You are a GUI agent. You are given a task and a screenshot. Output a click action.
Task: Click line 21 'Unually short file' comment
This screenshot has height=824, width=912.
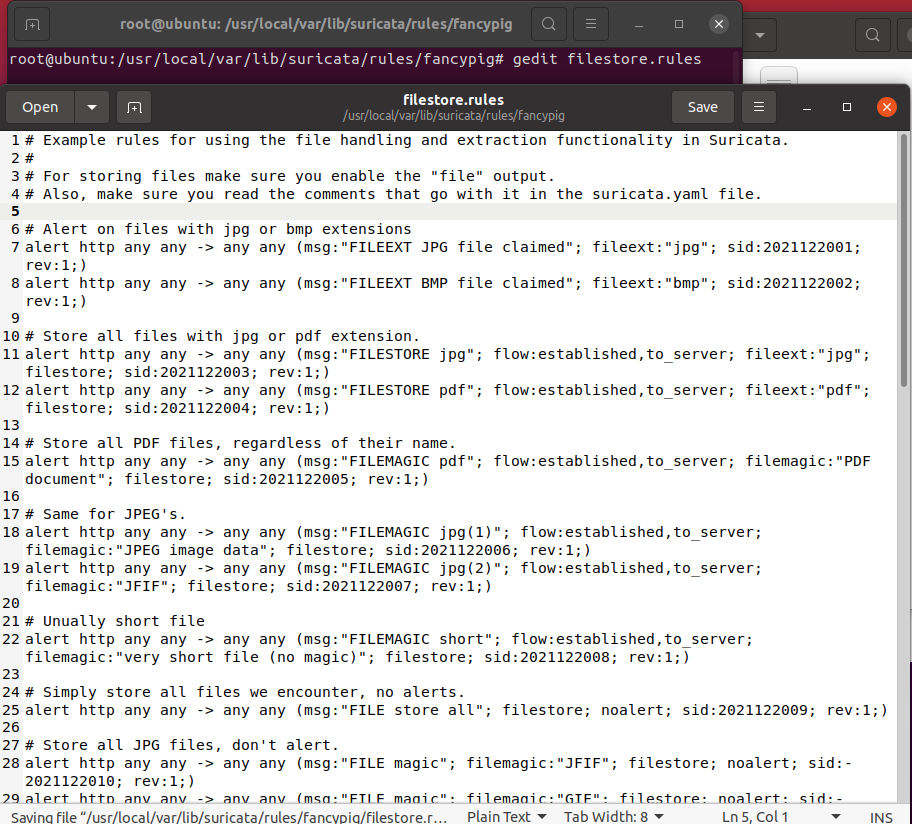coord(115,621)
